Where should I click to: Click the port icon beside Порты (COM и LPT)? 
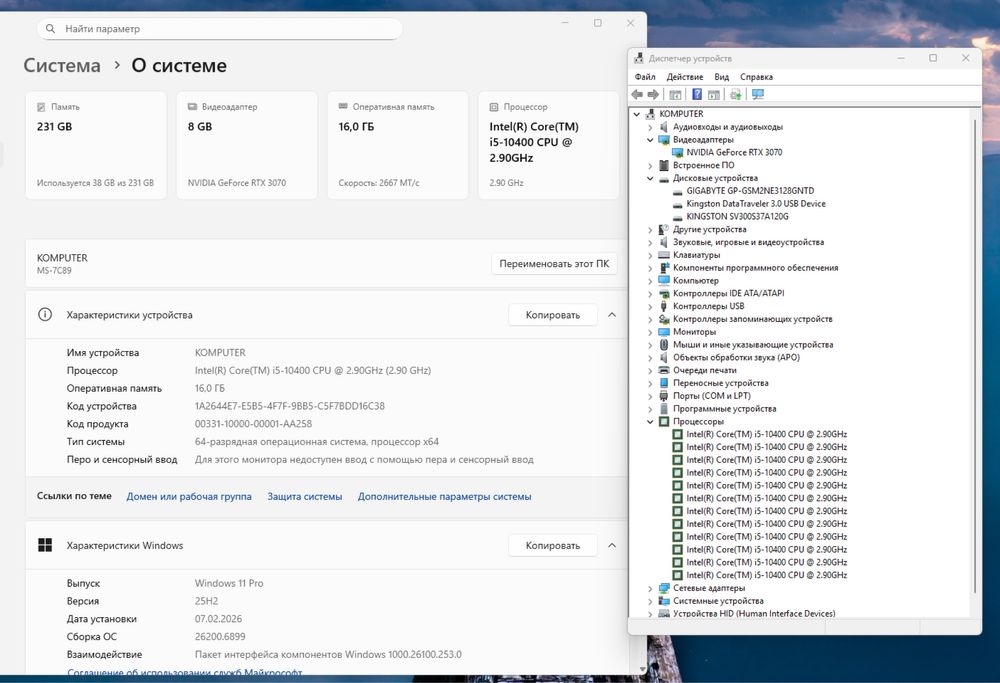(664, 395)
